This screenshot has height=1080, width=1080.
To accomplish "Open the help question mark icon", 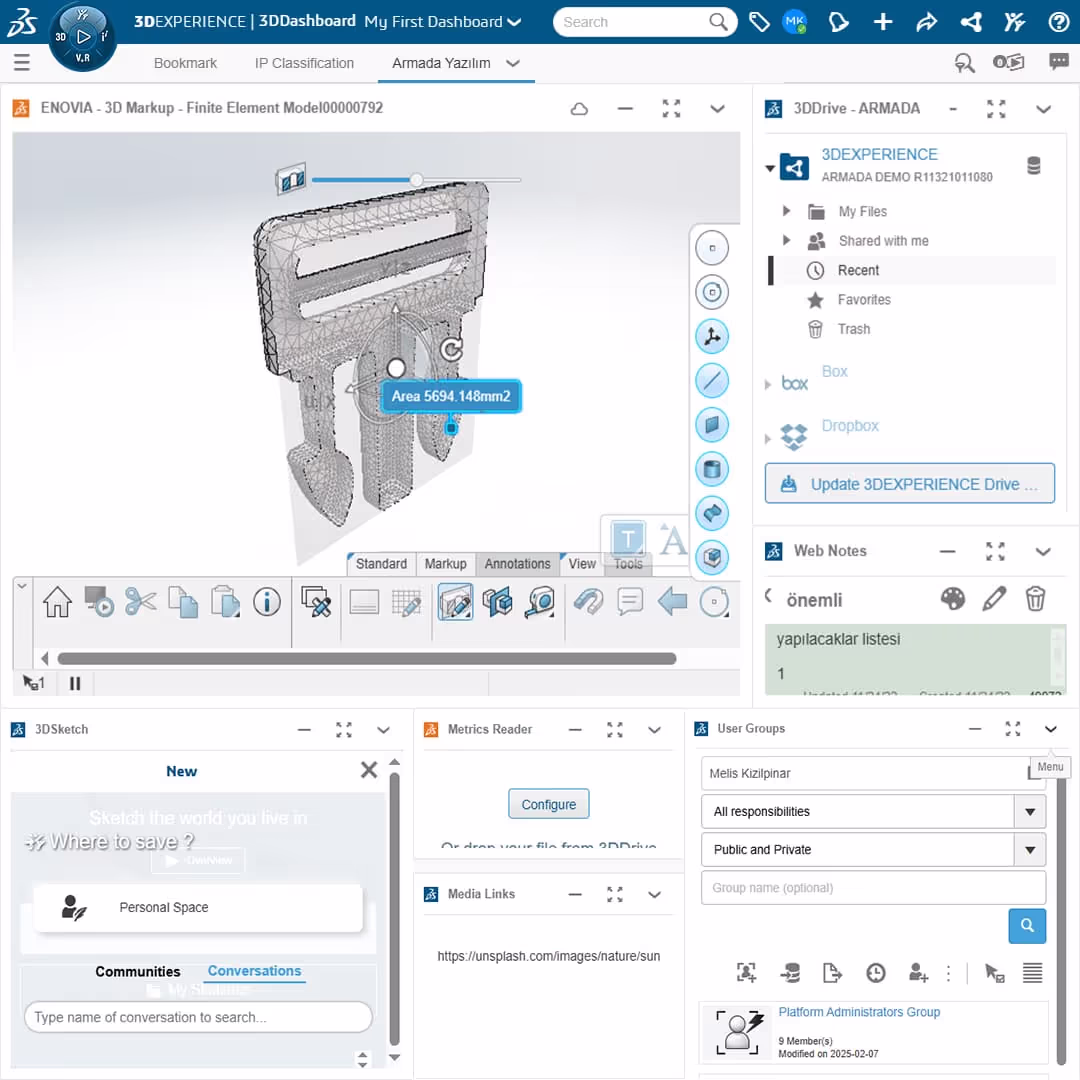I will (x=1058, y=22).
